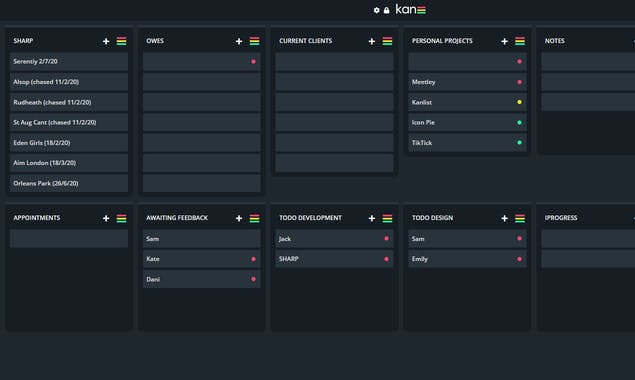Select the empty card in APPOINTMENTS
The image size is (635, 380).
(69, 239)
